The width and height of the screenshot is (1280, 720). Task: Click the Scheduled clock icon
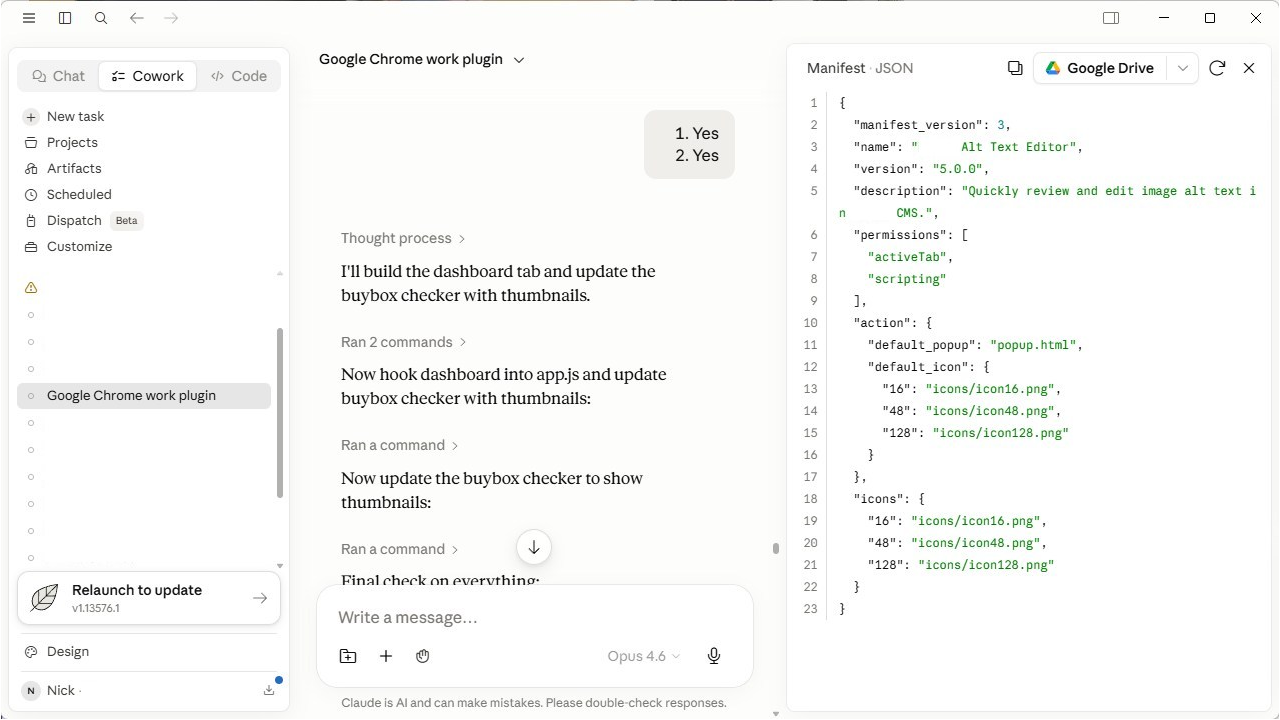[31, 194]
